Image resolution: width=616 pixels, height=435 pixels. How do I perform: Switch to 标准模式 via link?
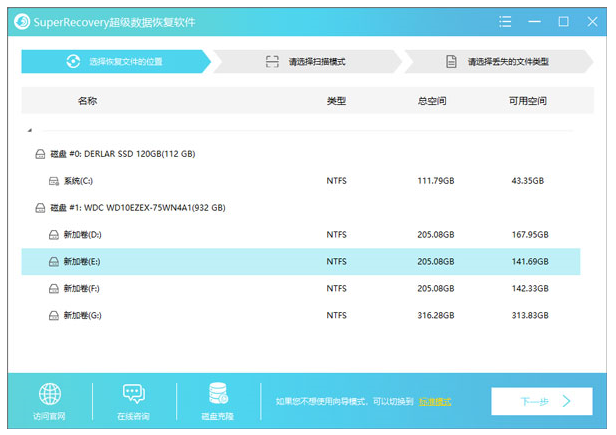coord(435,402)
